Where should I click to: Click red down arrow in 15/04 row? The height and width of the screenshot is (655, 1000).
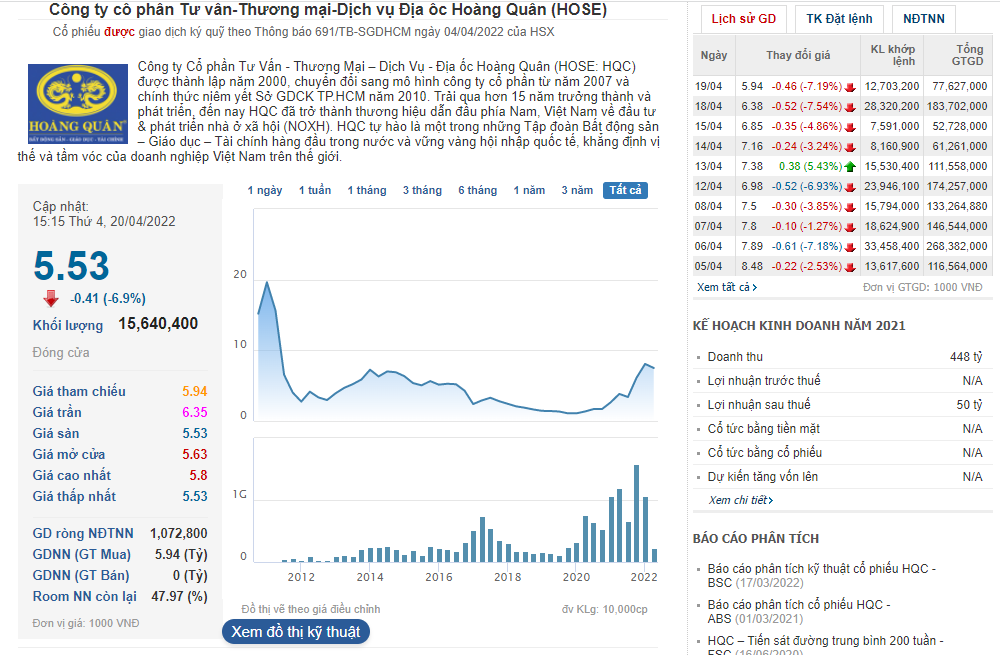[x=849, y=127]
